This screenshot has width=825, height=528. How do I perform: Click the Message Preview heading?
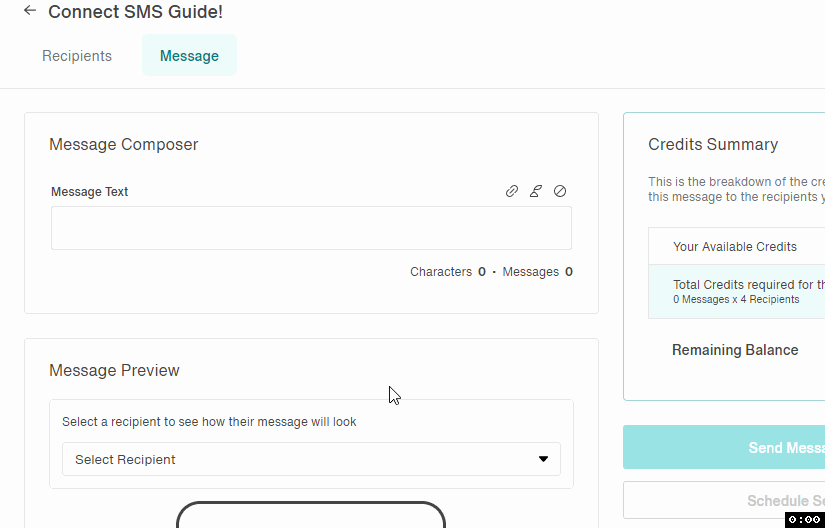pyautogui.click(x=114, y=370)
